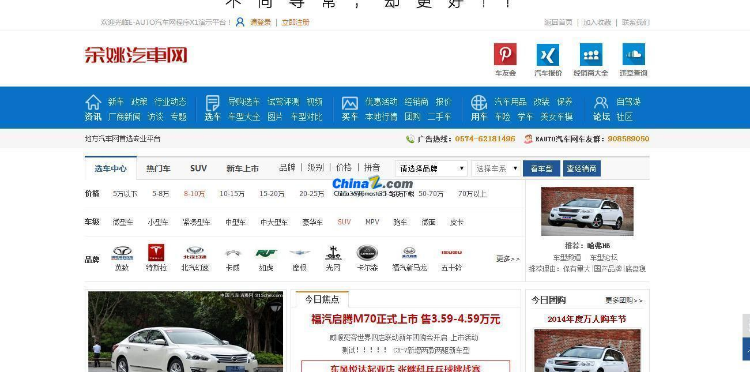
Task: Click the 余姚汽車网 site logo
Action: pyautogui.click(x=136, y=55)
